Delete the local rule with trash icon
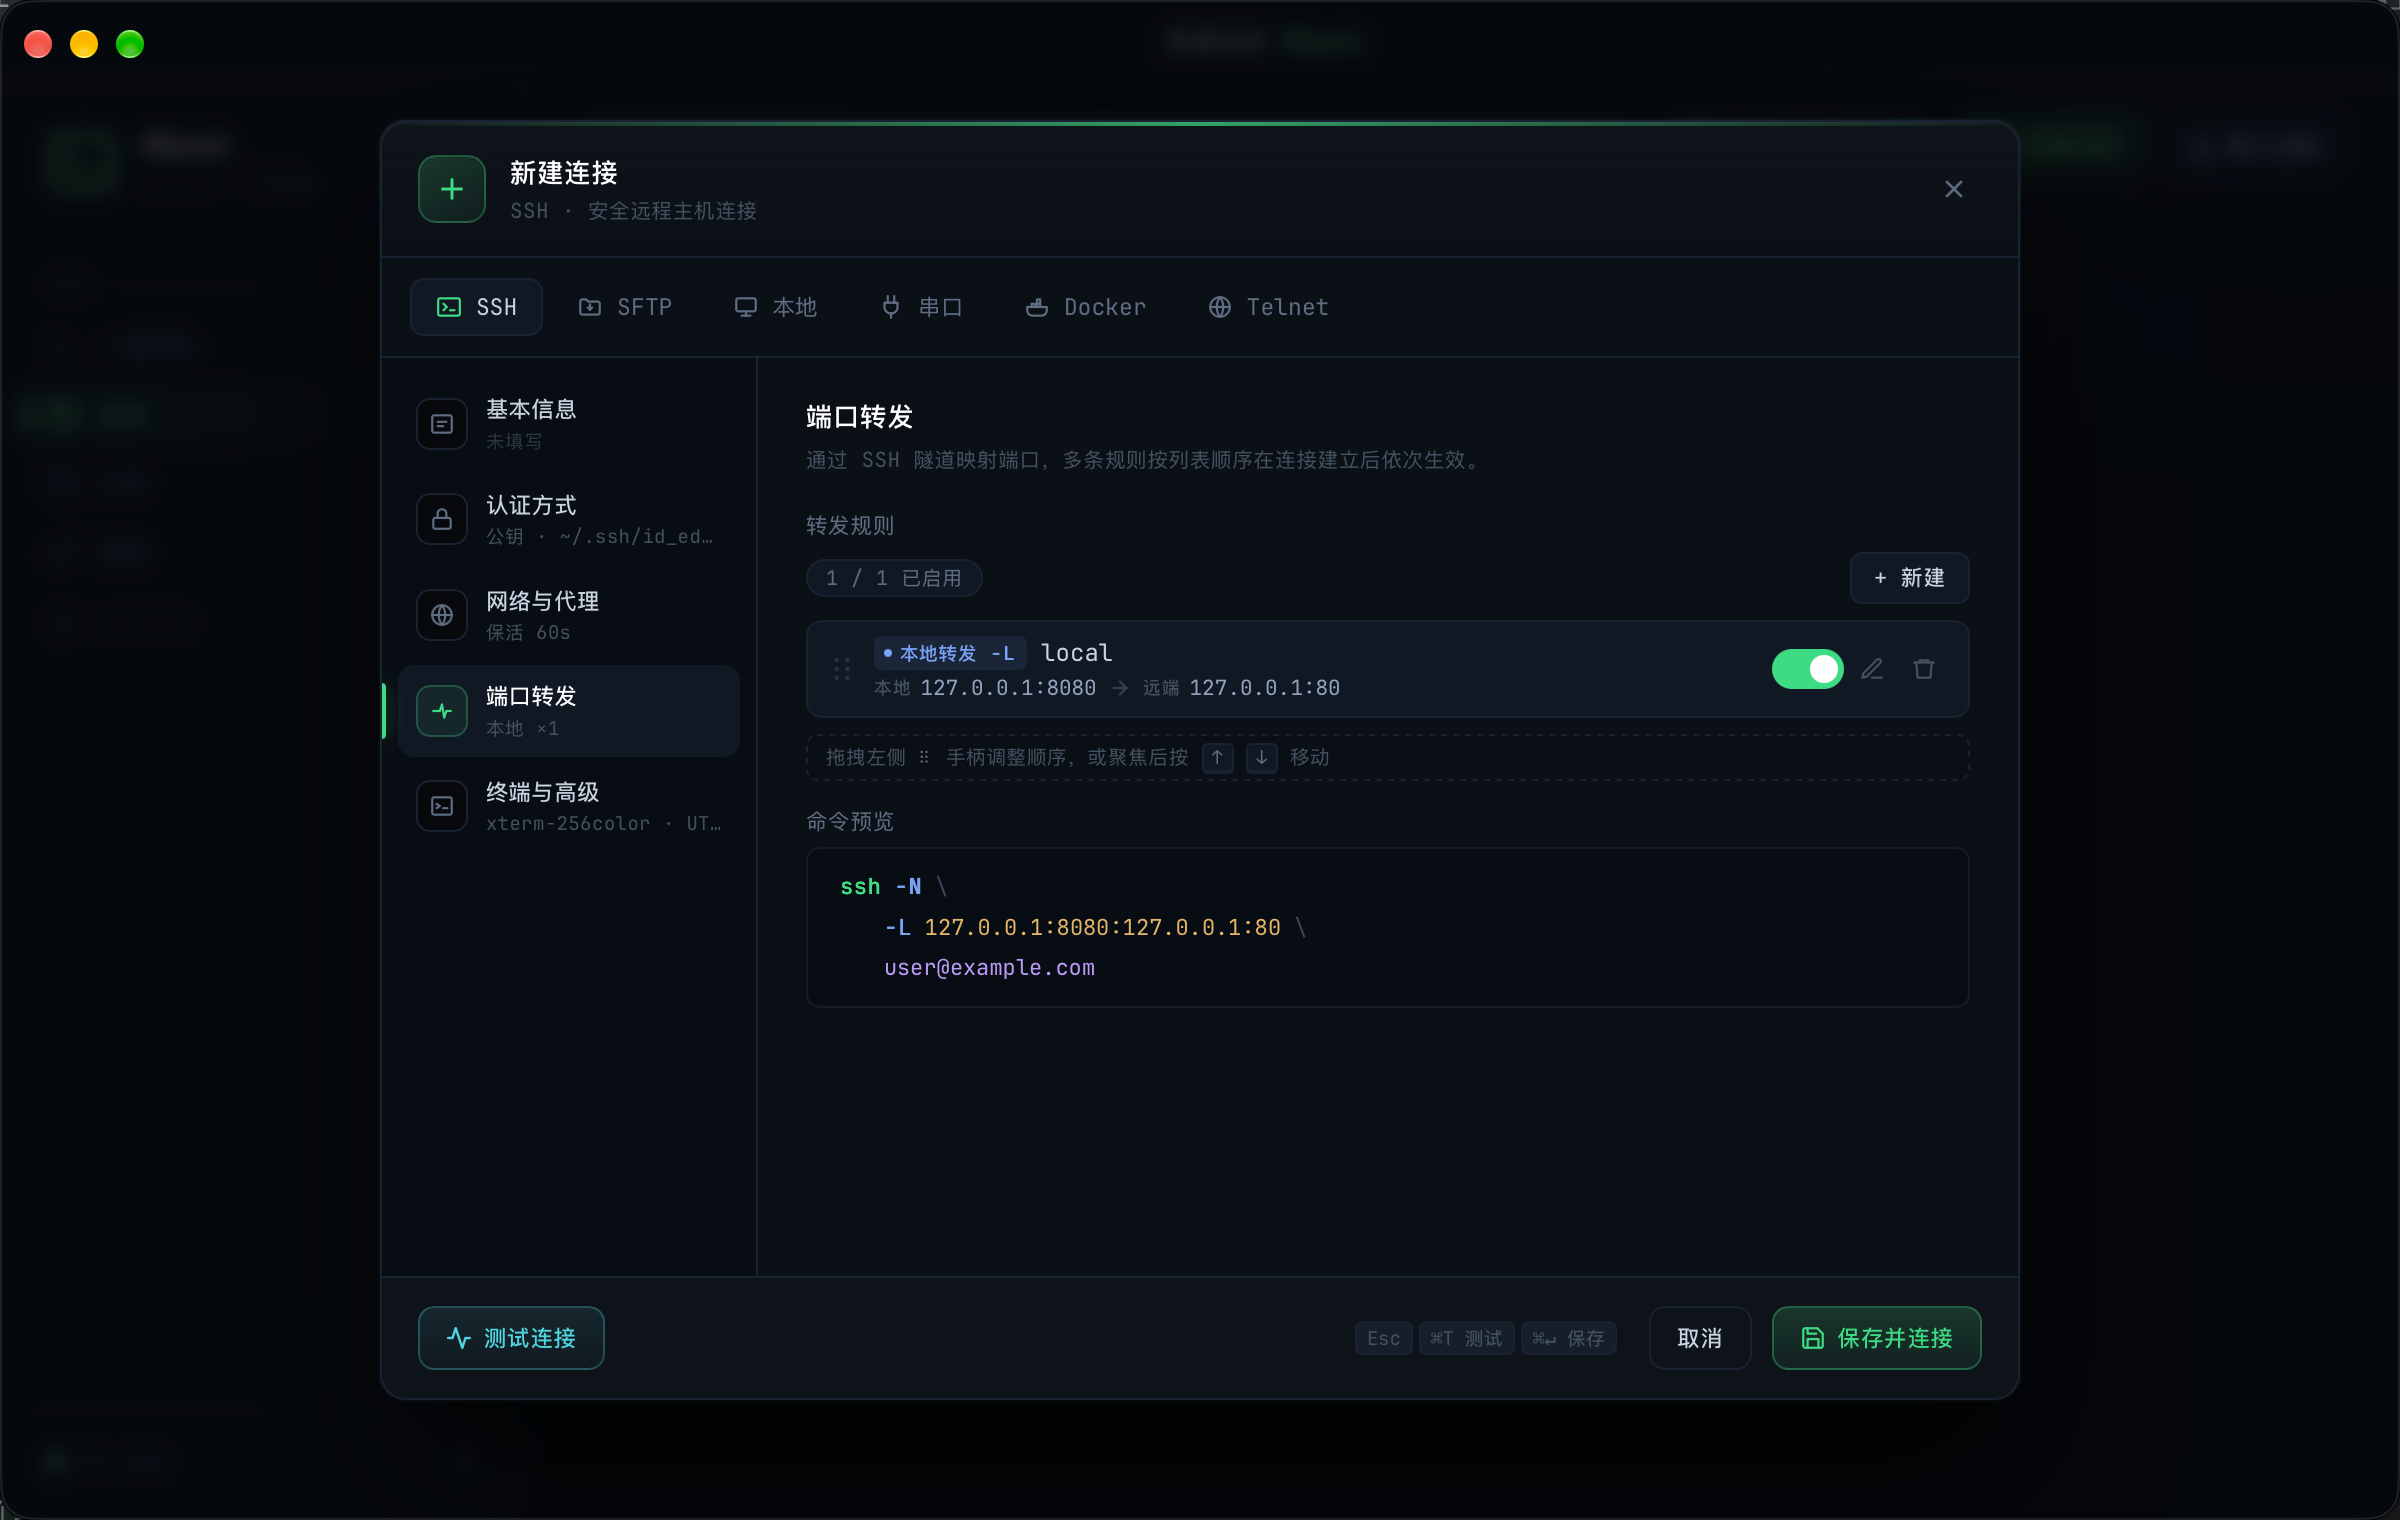2400x1520 pixels. tap(1924, 669)
